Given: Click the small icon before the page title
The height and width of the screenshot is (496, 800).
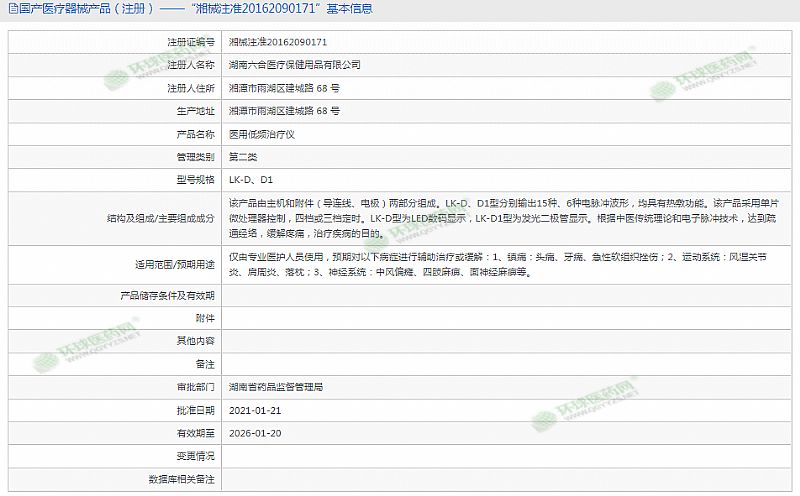Looking at the screenshot, I should [10, 11].
